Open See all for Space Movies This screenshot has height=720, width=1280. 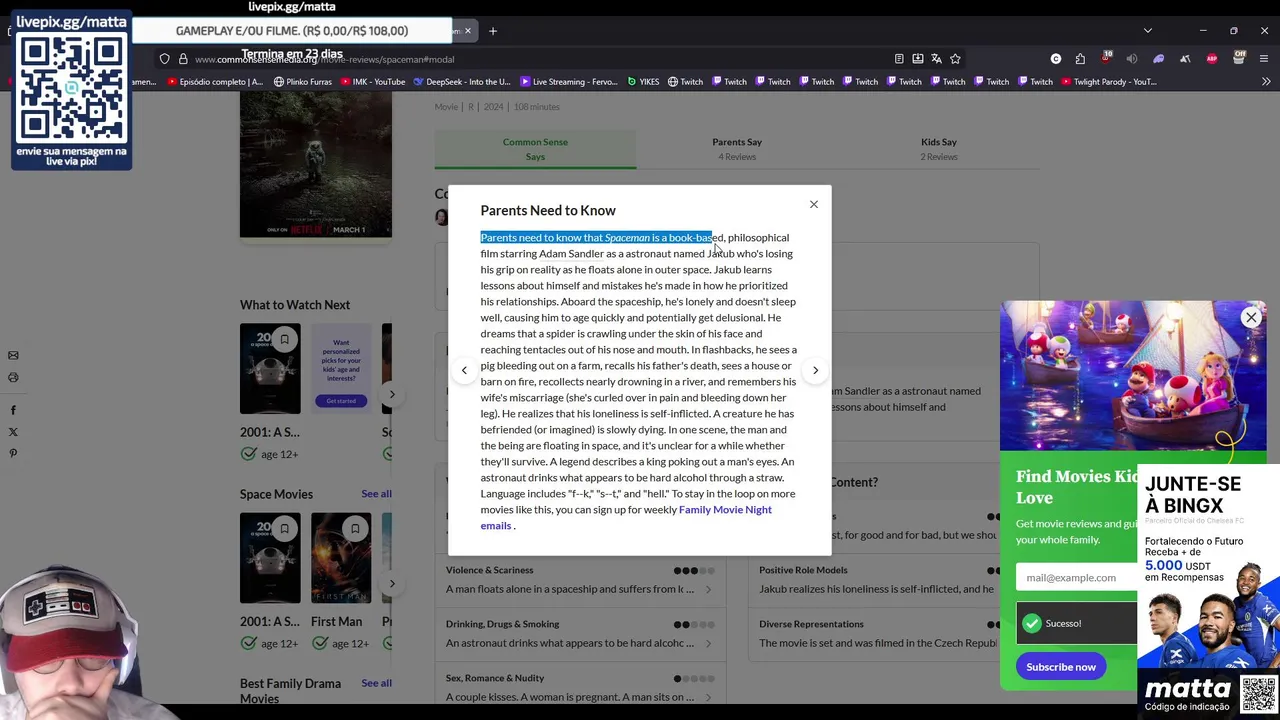pyautogui.click(x=376, y=494)
